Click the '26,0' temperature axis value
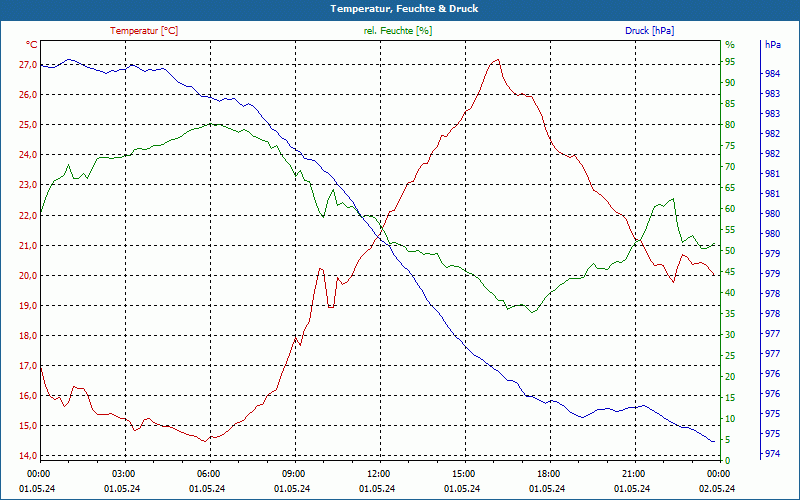 tap(29, 95)
